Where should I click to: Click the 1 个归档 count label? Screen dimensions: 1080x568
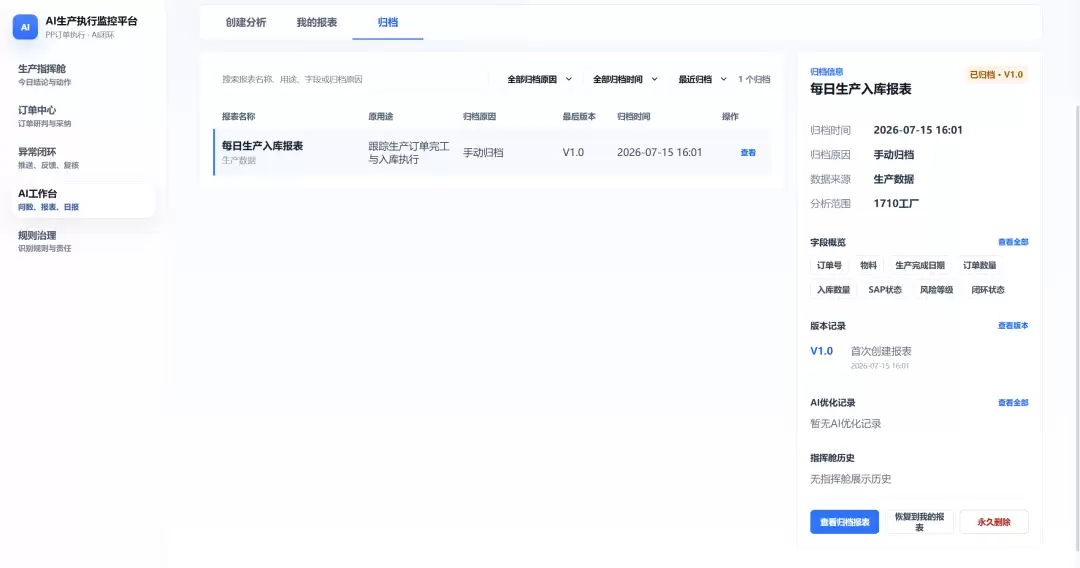(754, 79)
